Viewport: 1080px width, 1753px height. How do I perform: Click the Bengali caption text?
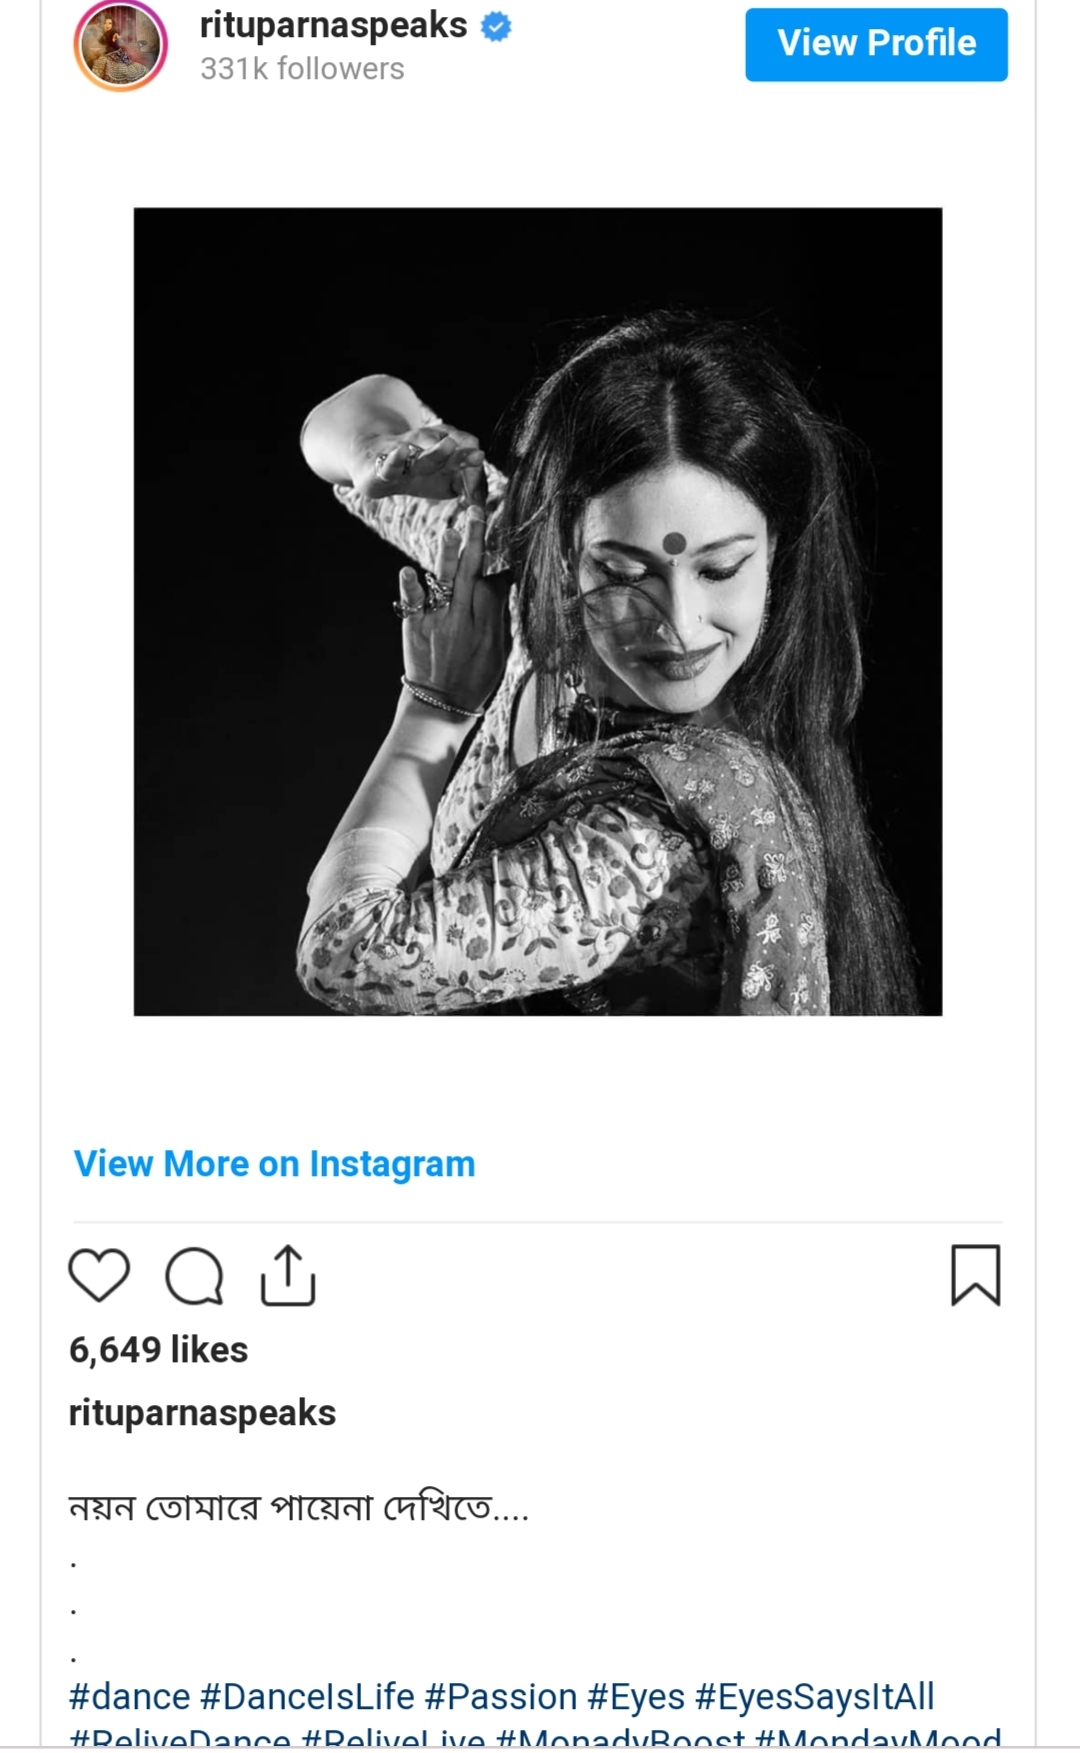(x=298, y=1506)
